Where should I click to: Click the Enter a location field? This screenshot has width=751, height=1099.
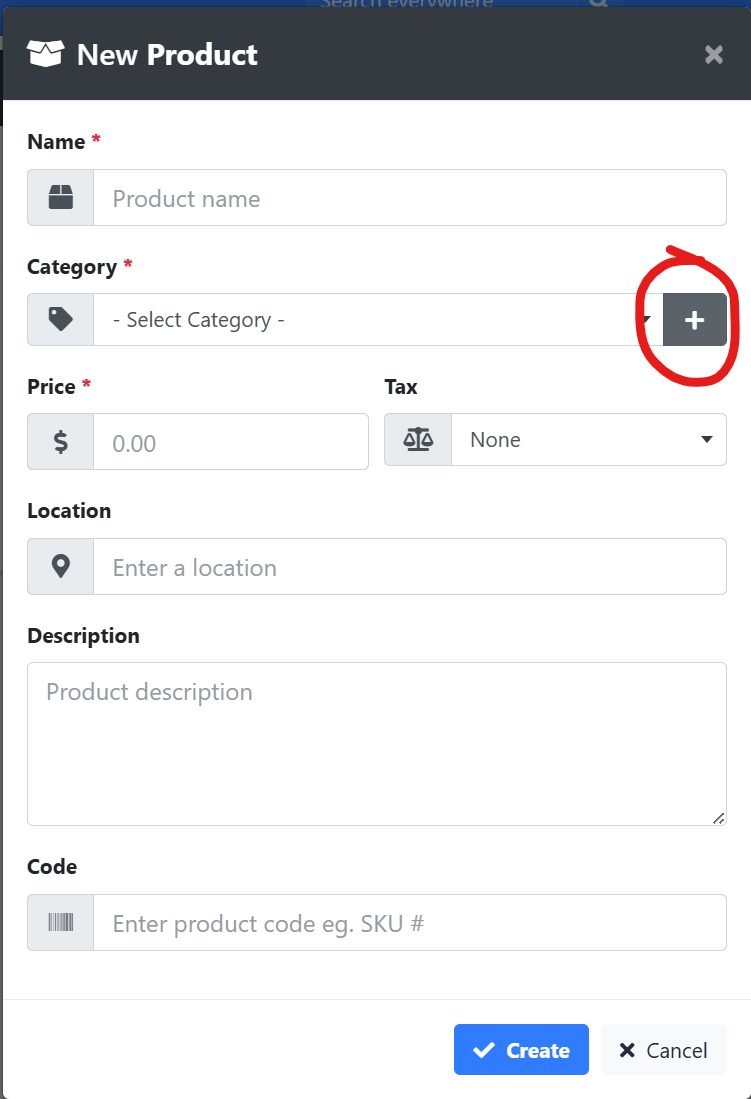[410, 566]
